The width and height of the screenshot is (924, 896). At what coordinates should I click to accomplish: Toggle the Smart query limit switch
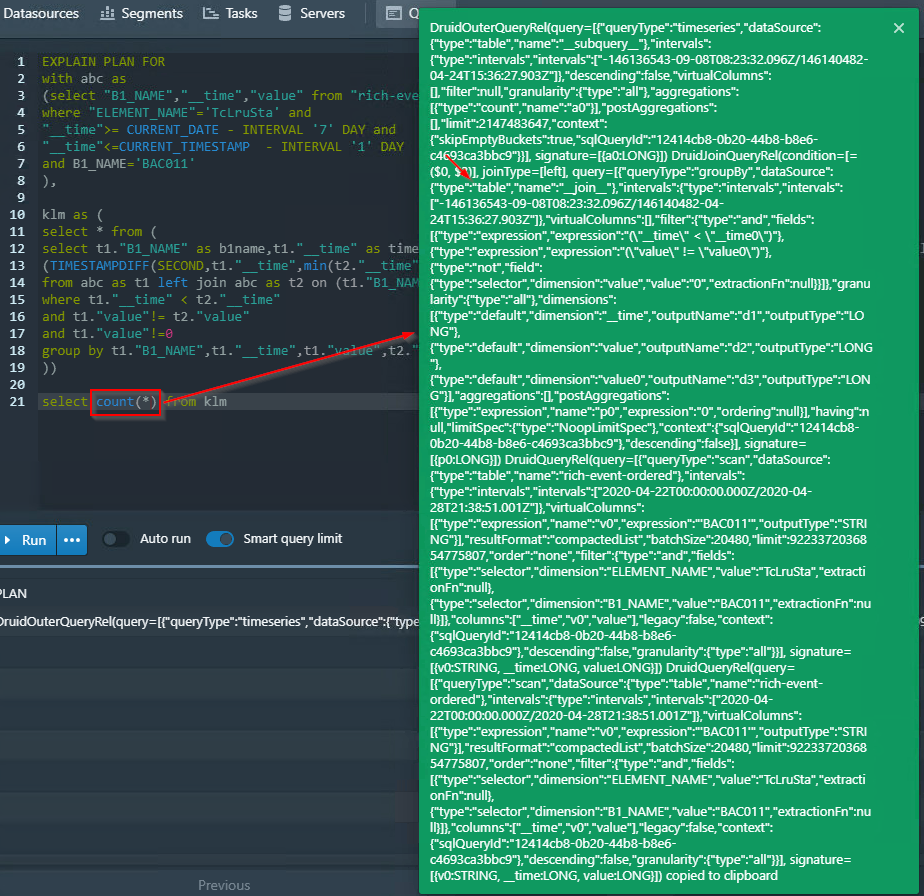(220, 539)
